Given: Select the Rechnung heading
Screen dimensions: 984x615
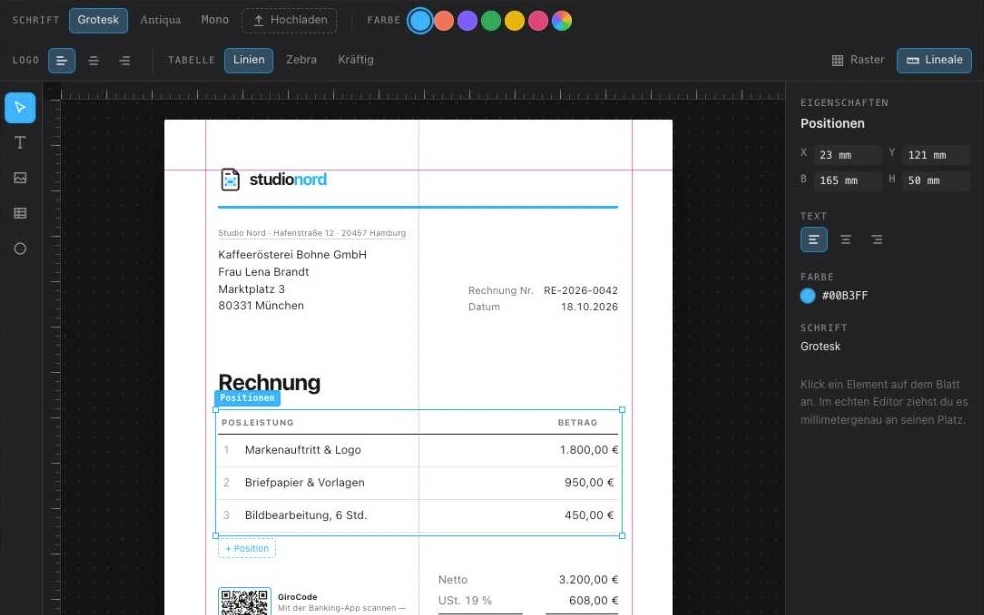Looking at the screenshot, I should (269, 383).
